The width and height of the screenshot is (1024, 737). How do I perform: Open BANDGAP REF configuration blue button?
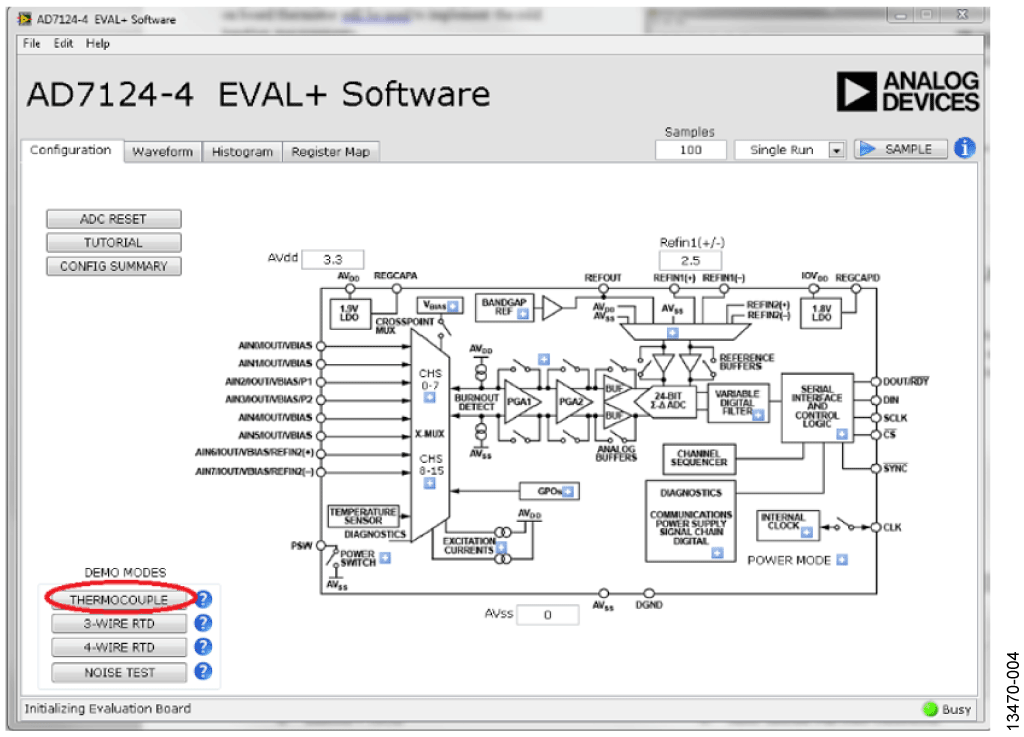pos(523,314)
